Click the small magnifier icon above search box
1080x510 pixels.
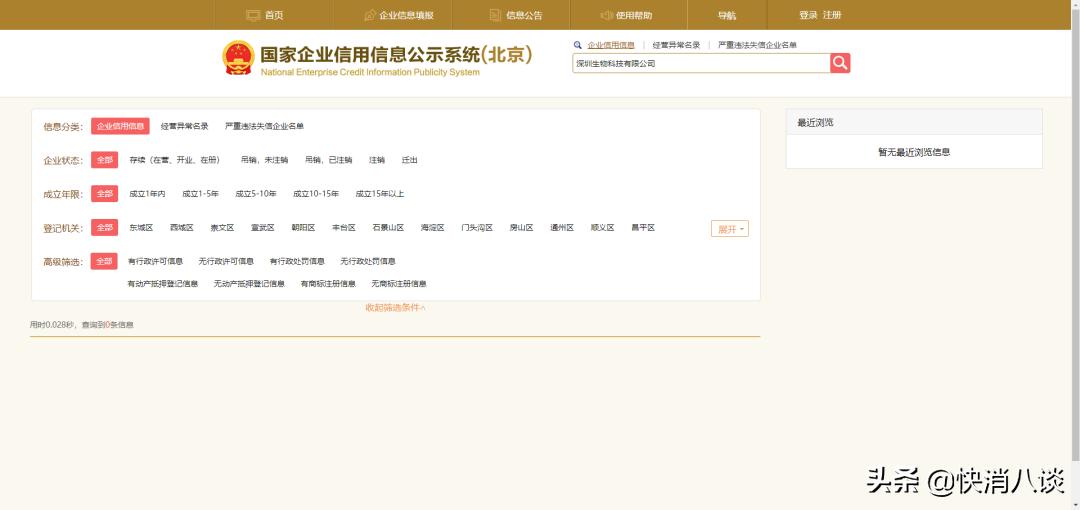578,45
